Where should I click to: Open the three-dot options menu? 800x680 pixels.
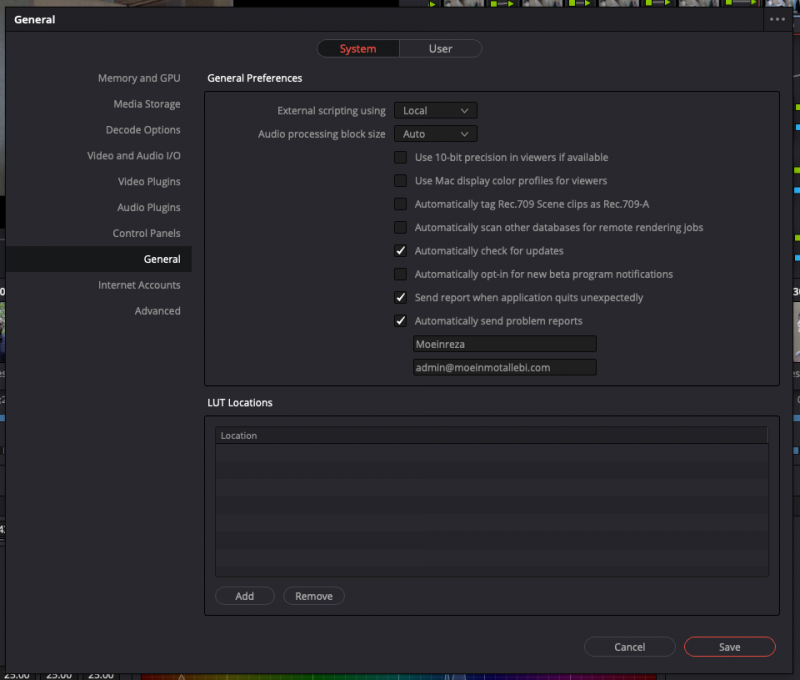tap(777, 19)
